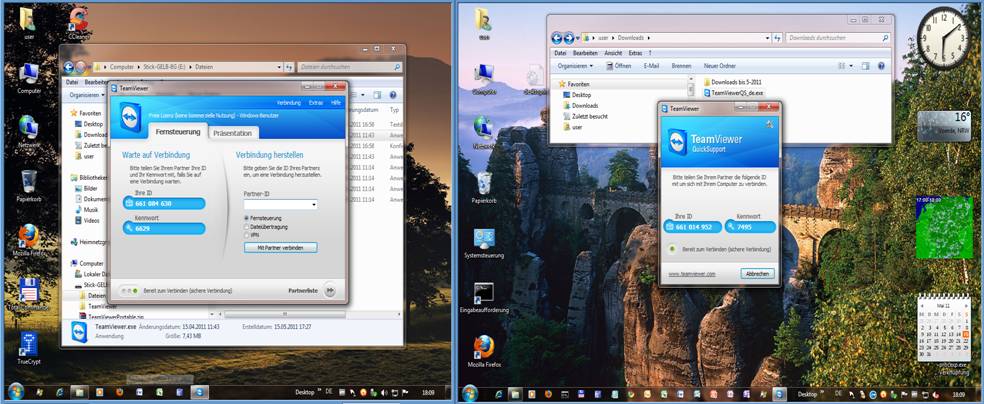Screen dimensions: 984x404
Task: Click the forward arrow in Downloads explorer window
Action: (x=569, y=38)
